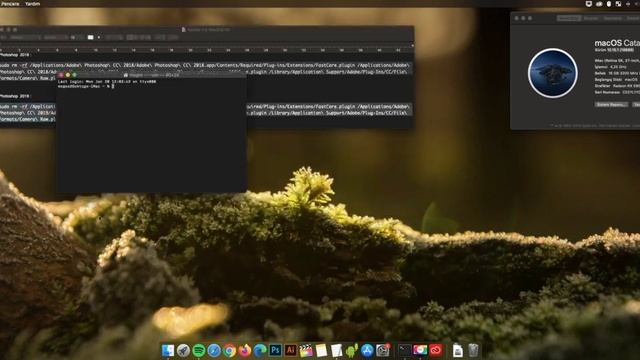Open the TextEdit line spacing dropdown
This screenshot has height=360, width=640.
[160, 37]
